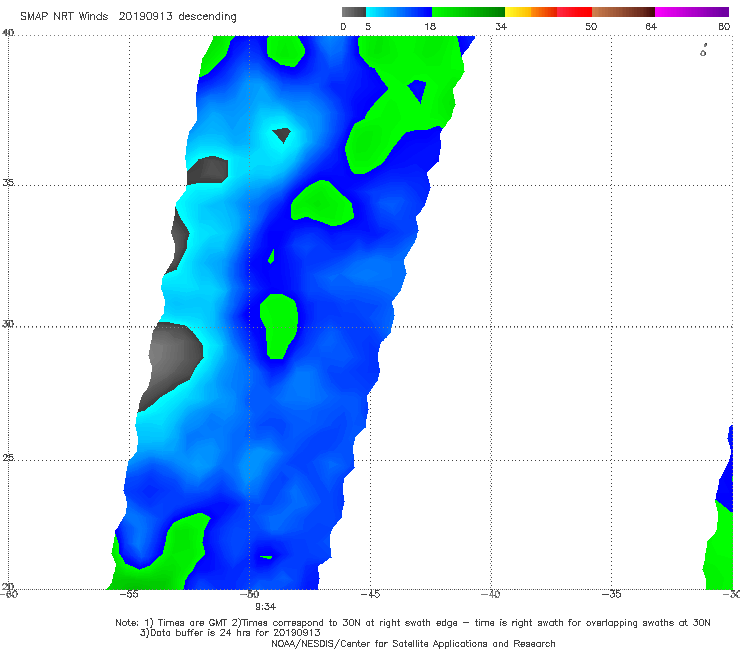740x650 pixels.
Task: Click the longitude axis label '-50'
Action: [x=249, y=594]
